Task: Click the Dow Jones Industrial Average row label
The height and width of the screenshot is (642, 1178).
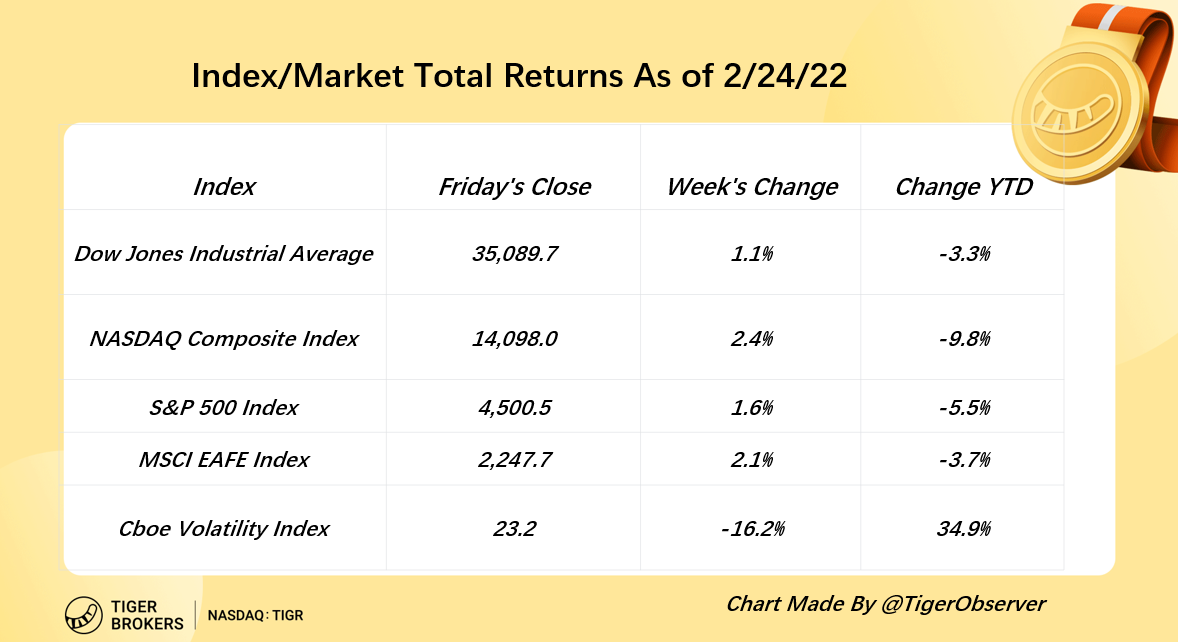Action: point(224,254)
